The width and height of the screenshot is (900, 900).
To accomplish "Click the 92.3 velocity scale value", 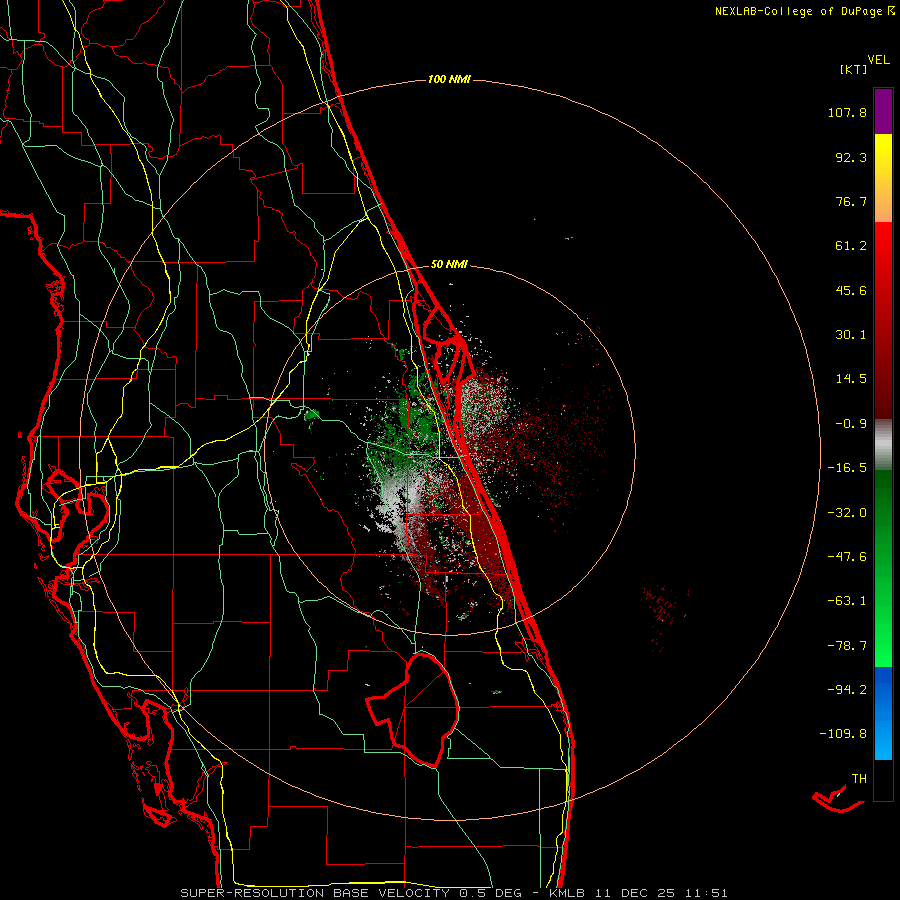I will 851,157.
